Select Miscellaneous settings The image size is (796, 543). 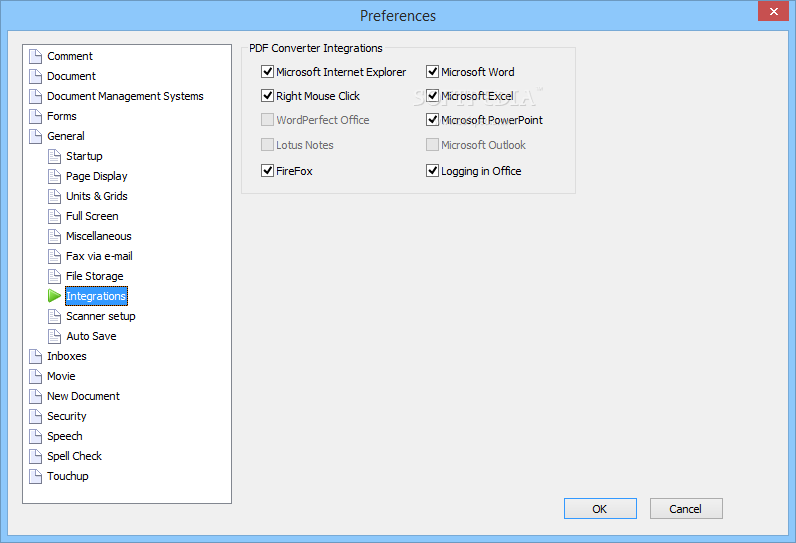pos(98,236)
